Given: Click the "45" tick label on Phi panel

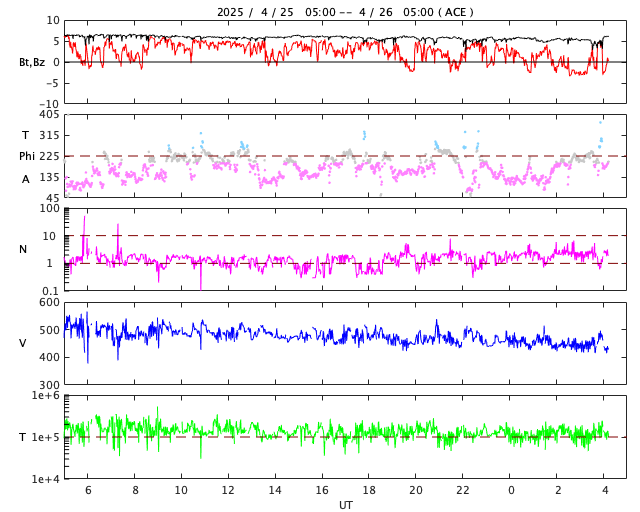Looking at the screenshot, I should (53, 198).
